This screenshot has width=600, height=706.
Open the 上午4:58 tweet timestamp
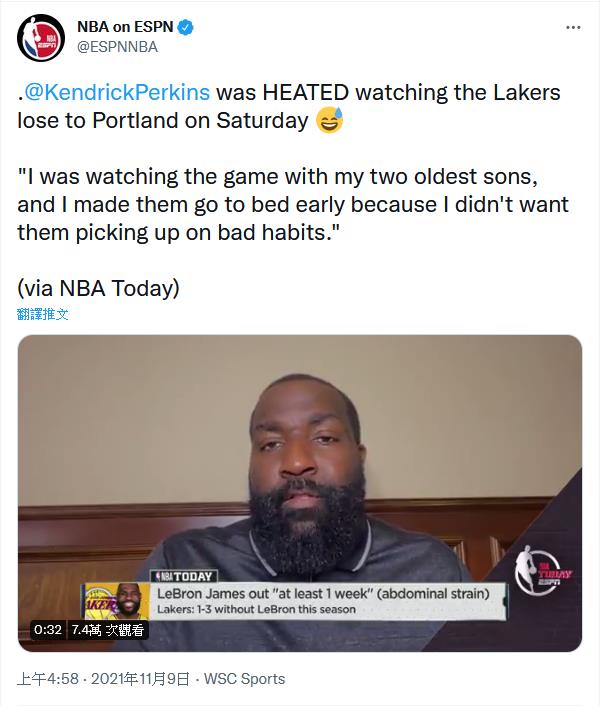click(48, 679)
